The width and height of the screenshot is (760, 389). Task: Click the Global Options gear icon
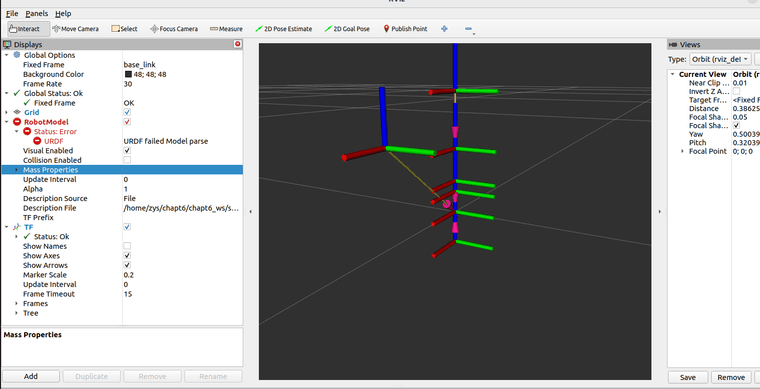coord(17,55)
